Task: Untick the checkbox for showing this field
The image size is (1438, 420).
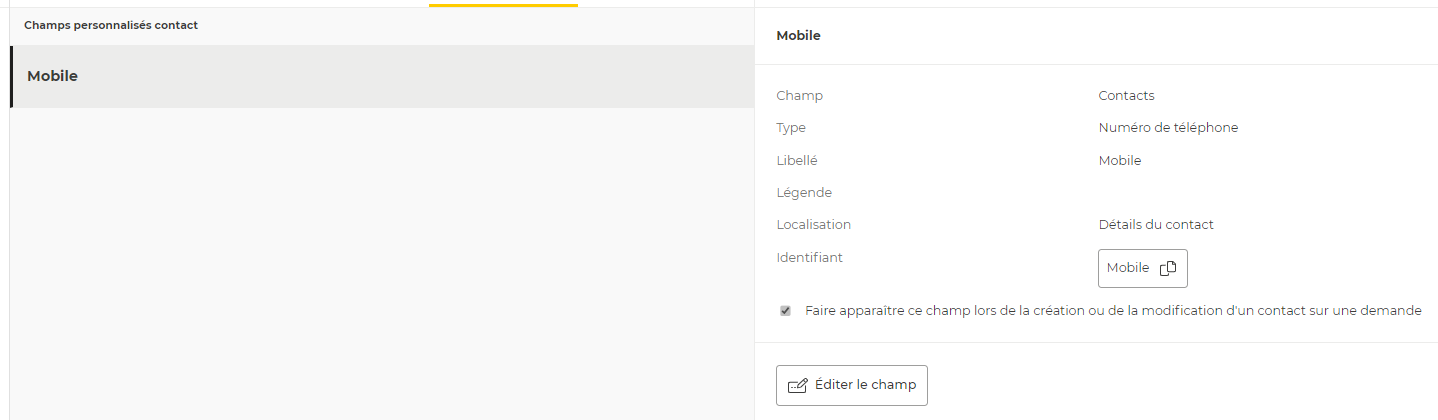Action: pos(785,311)
